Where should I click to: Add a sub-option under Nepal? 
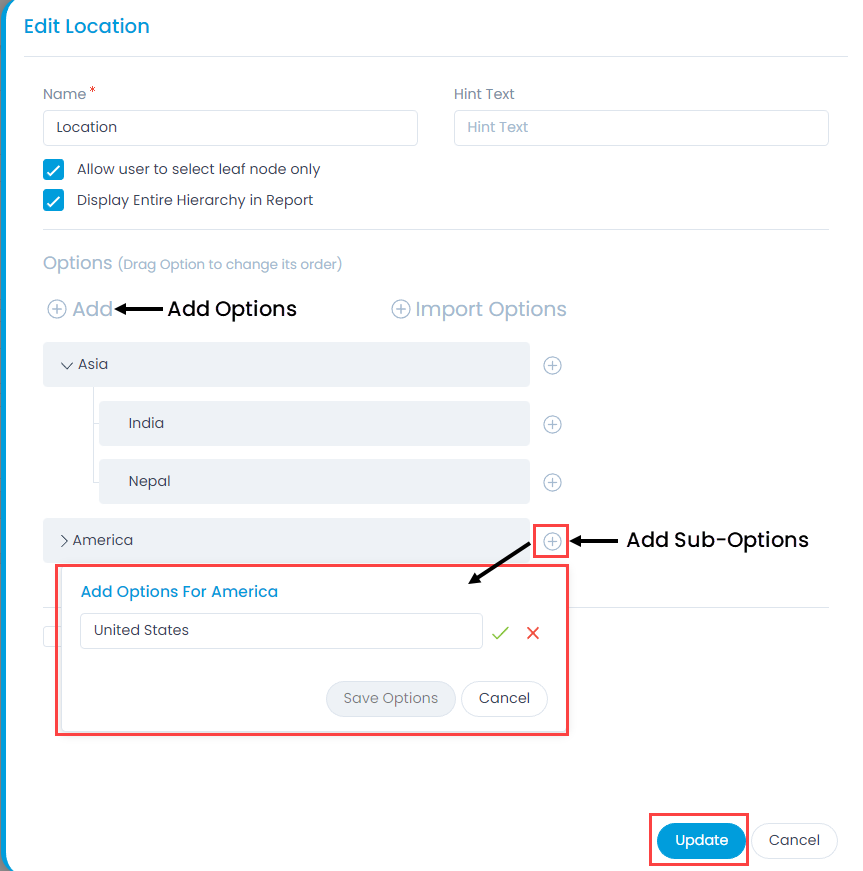[x=552, y=482]
